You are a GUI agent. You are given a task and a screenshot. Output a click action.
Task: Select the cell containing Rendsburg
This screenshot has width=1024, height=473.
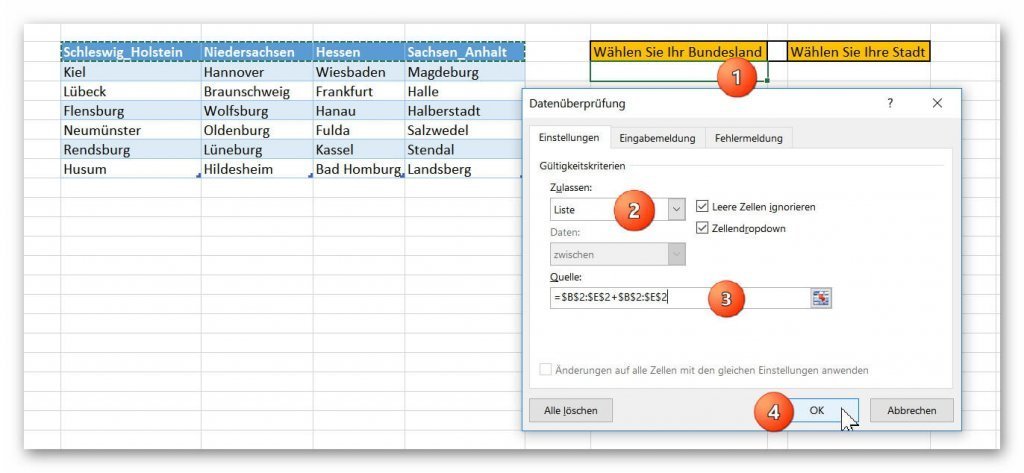pyautogui.click(x=131, y=150)
